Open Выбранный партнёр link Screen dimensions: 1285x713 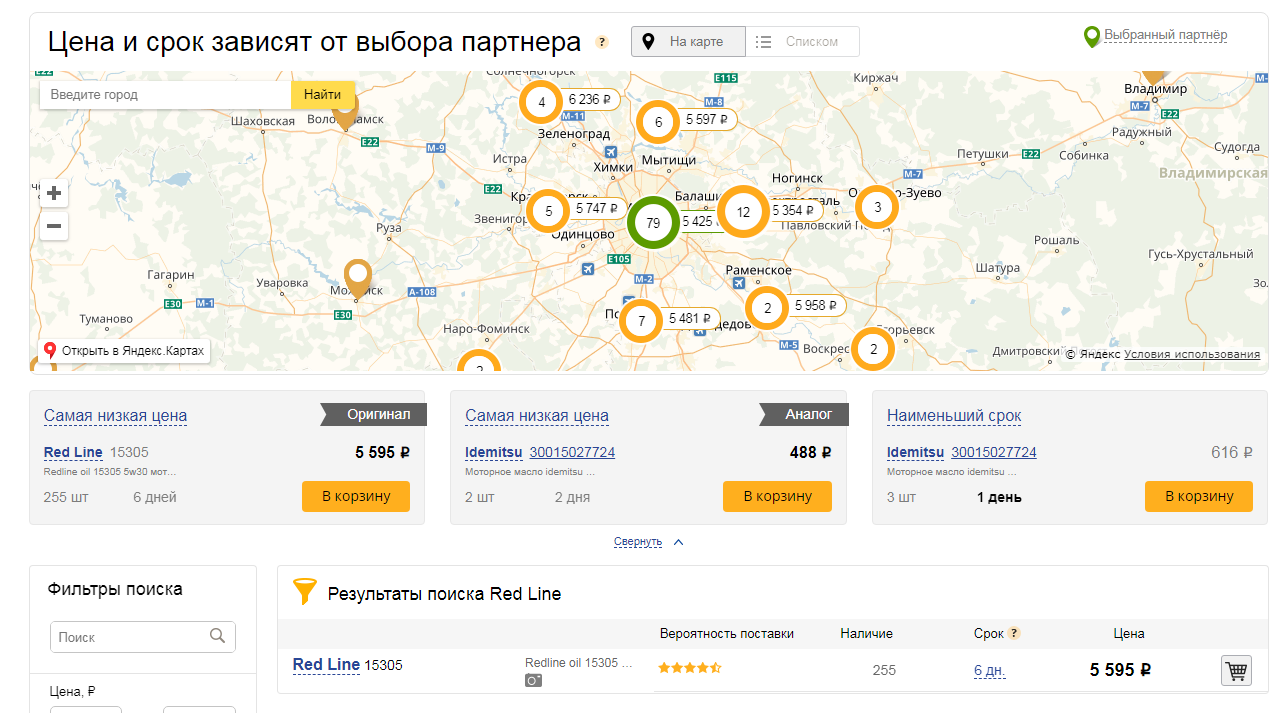(x=1165, y=35)
